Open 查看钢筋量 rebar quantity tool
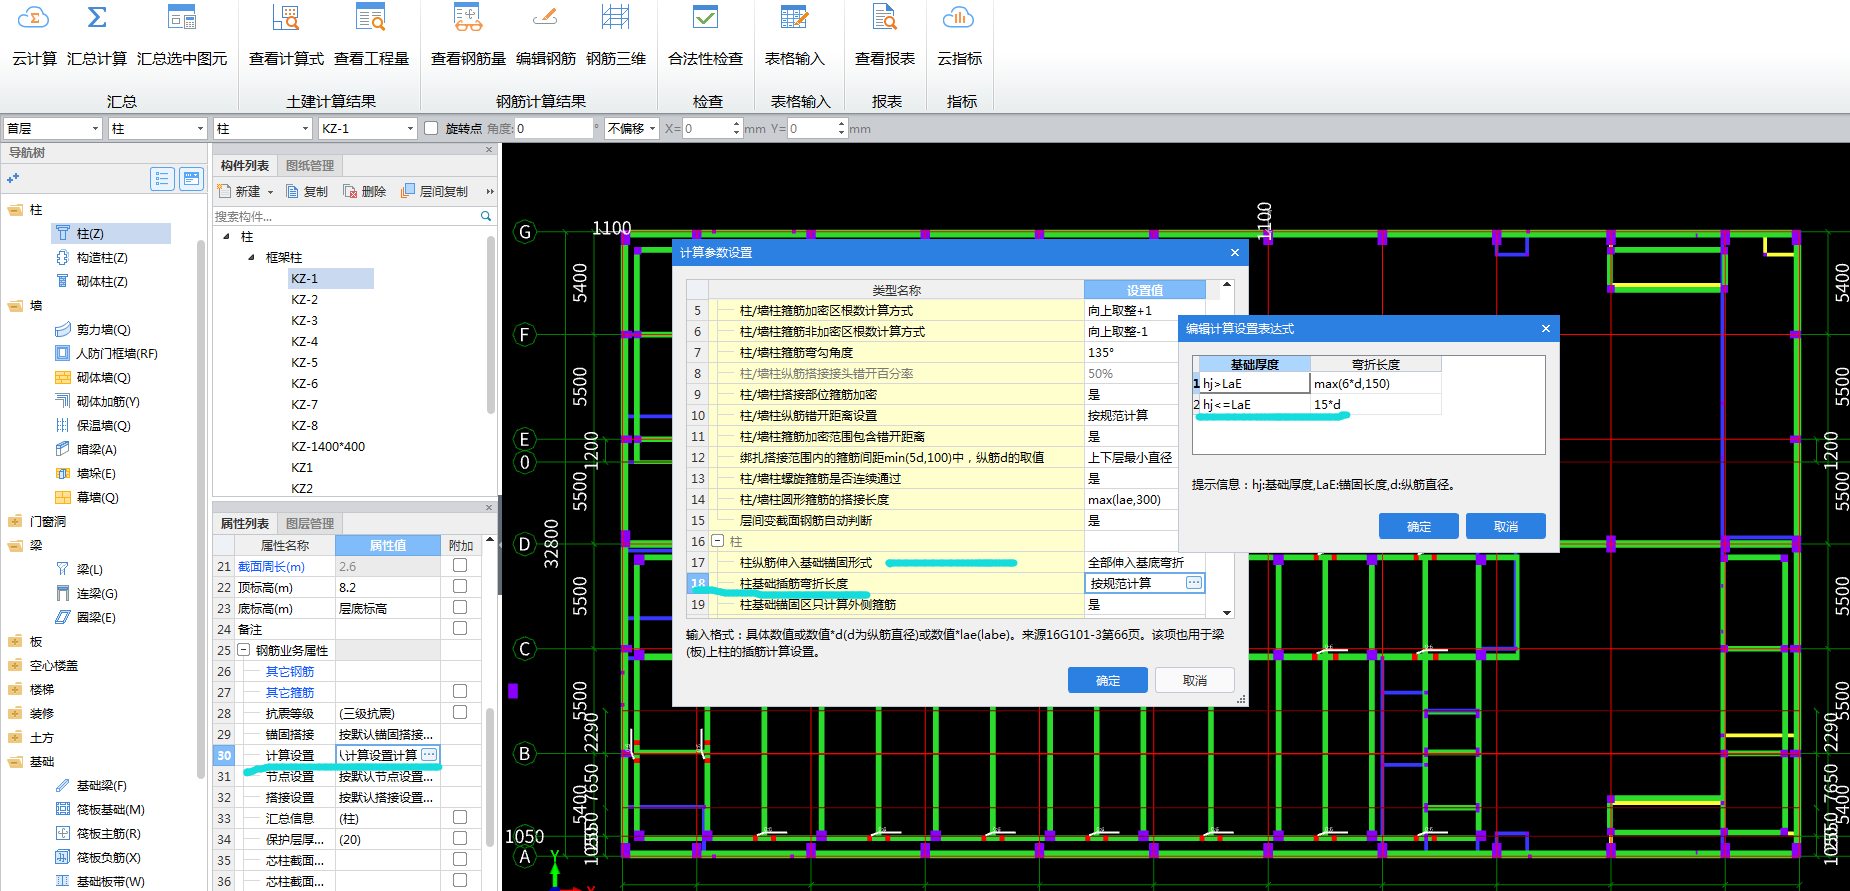This screenshot has height=891, width=1850. [467, 20]
